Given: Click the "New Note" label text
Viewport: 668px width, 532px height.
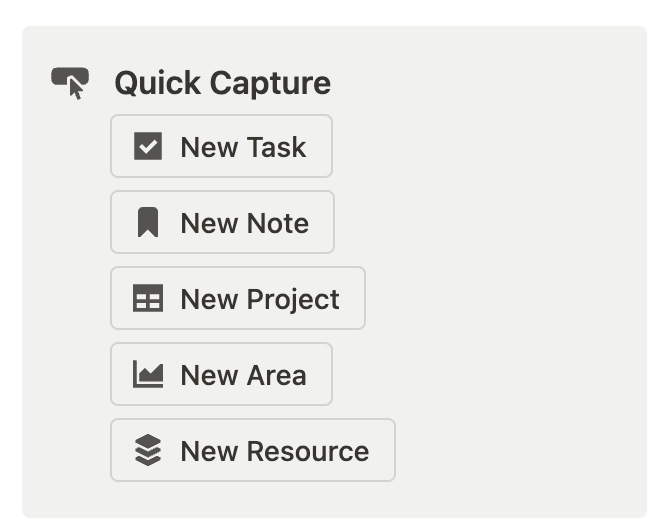Looking at the screenshot, I should [x=244, y=223].
